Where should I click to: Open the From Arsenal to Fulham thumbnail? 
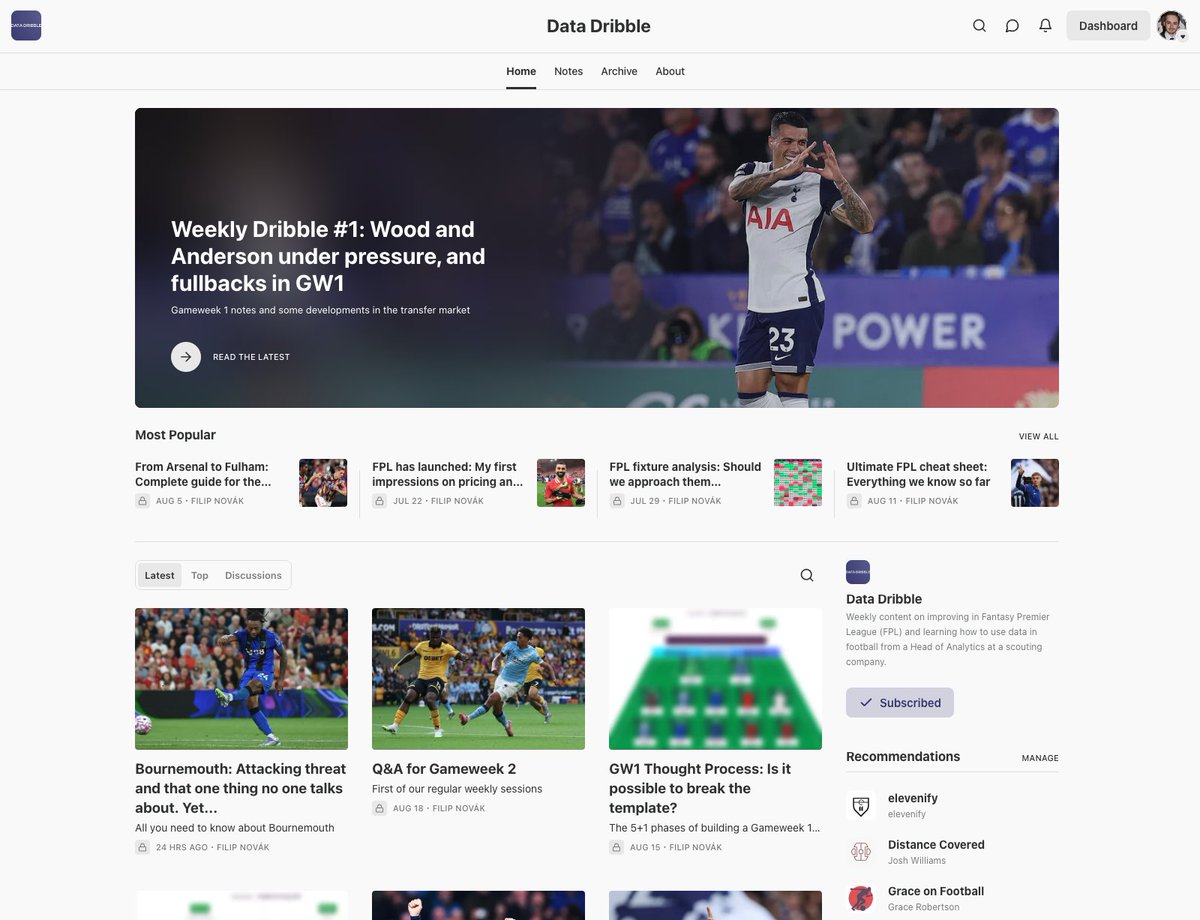tap(323, 483)
